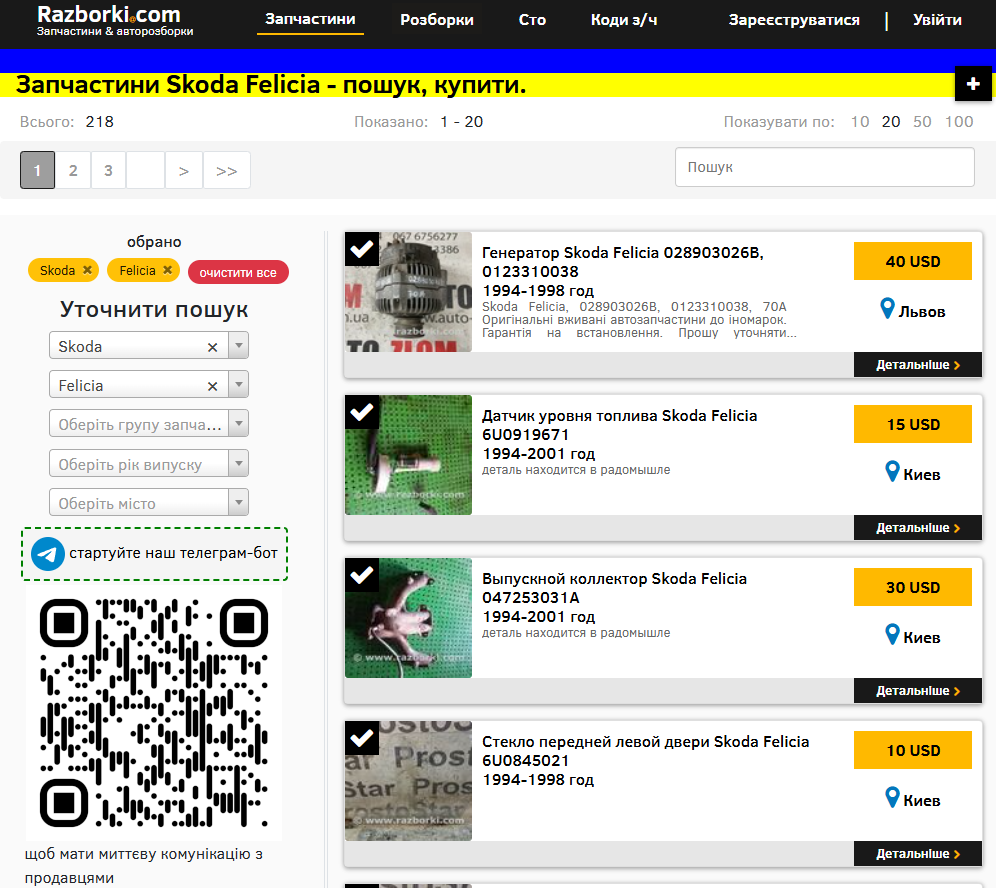Show 100 results per page

click(959, 121)
